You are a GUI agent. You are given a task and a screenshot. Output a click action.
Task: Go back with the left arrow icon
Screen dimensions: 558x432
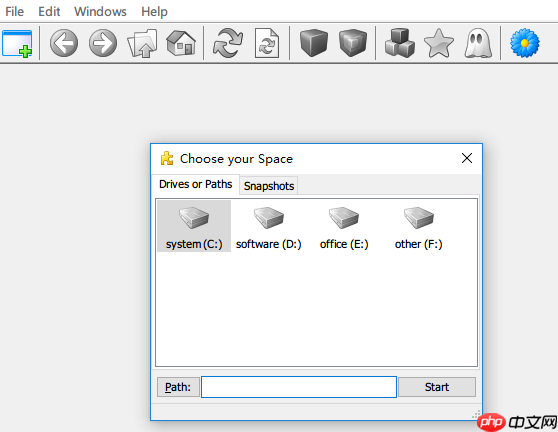point(64,43)
